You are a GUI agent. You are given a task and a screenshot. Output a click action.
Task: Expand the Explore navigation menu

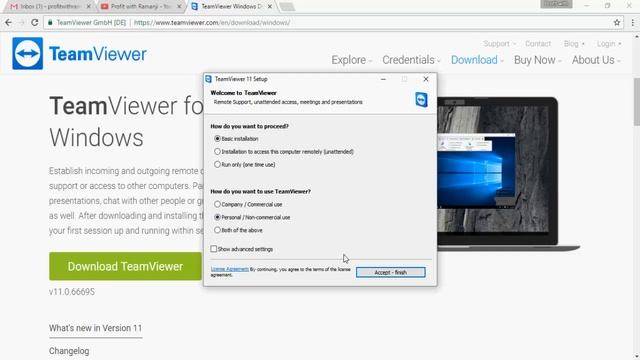pos(351,60)
